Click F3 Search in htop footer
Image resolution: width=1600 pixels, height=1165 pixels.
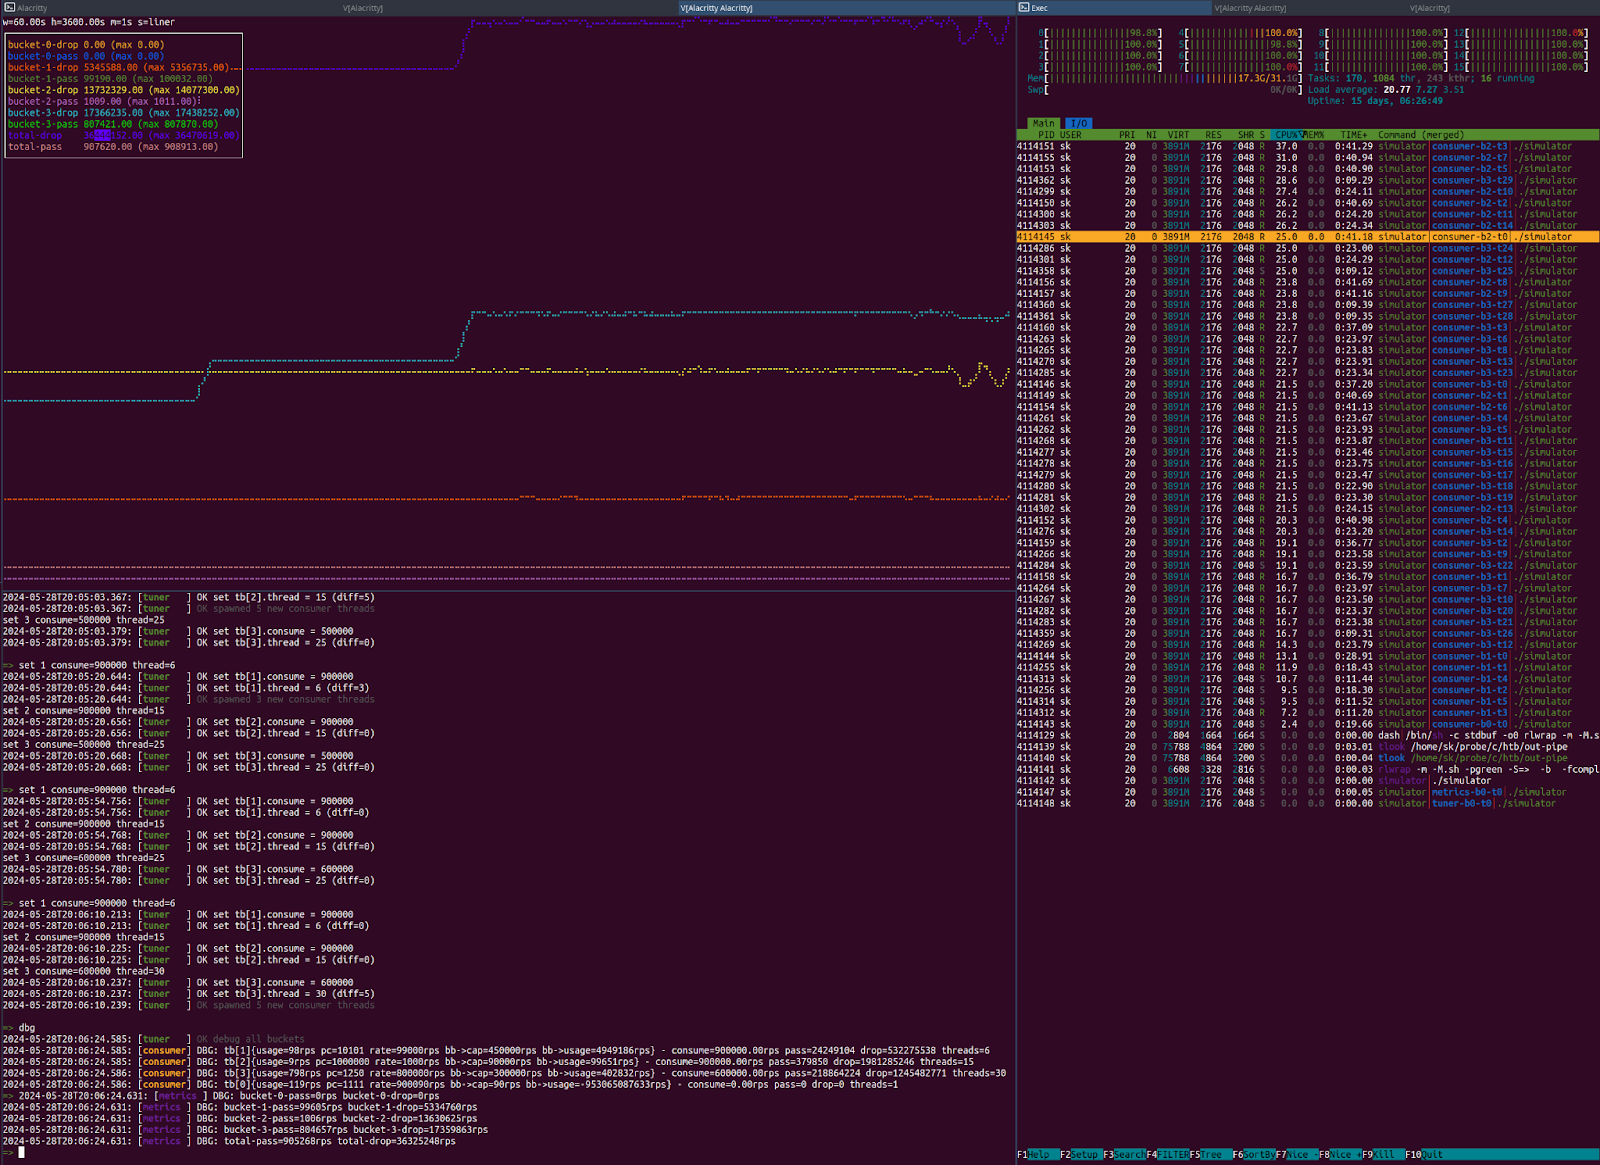pyautogui.click(x=1125, y=1154)
